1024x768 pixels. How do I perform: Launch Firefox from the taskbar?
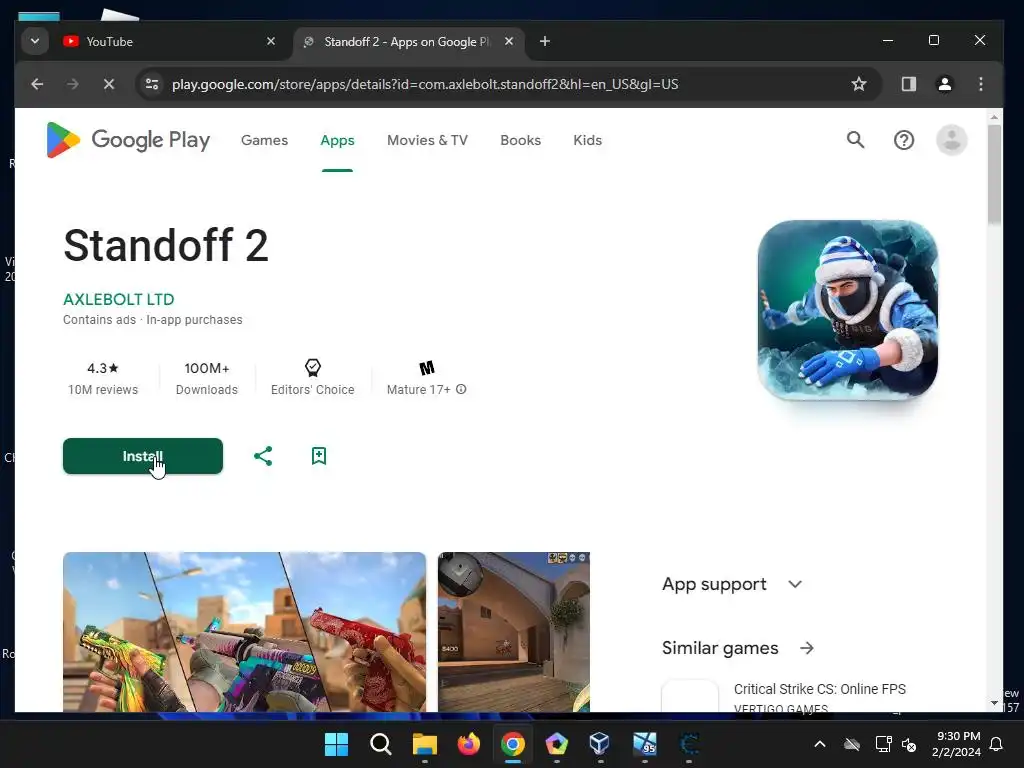tap(468, 744)
